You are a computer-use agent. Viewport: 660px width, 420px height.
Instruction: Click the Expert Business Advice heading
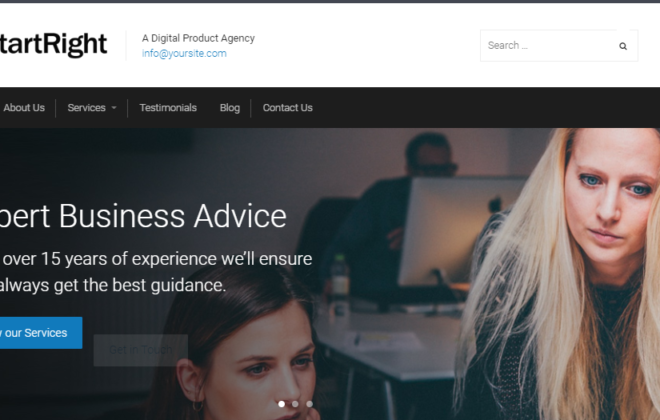(x=143, y=216)
